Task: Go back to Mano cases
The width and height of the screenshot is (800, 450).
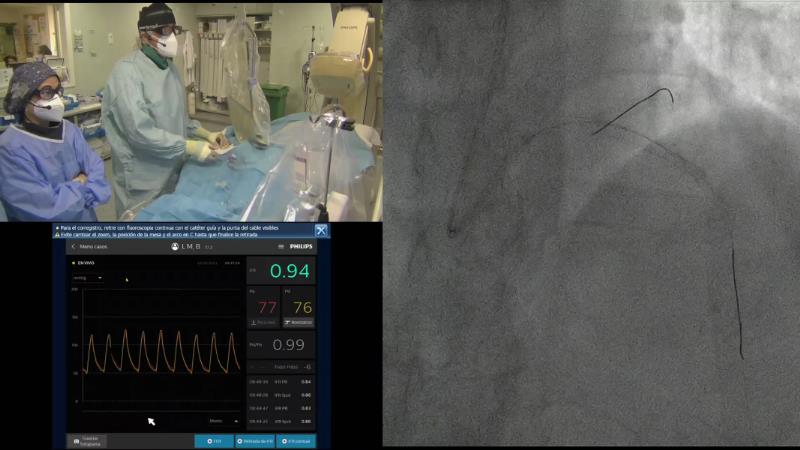Action: (73, 246)
